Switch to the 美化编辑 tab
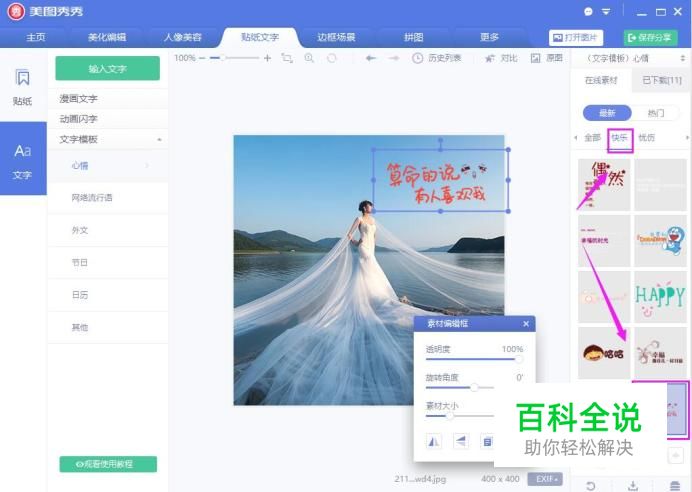Image resolution: width=692 pixels, height=492 pixels. (107, 37)
